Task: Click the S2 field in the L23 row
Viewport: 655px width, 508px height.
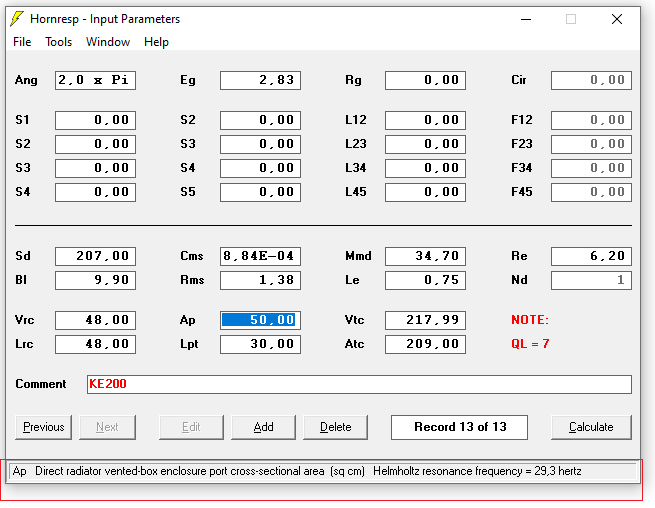Action: coord(95,144)
